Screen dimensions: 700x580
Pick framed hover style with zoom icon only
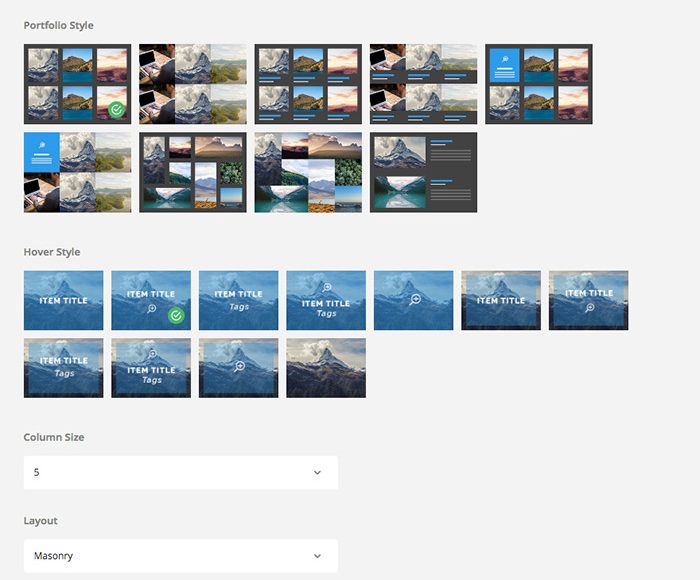(x=238, y=368)
